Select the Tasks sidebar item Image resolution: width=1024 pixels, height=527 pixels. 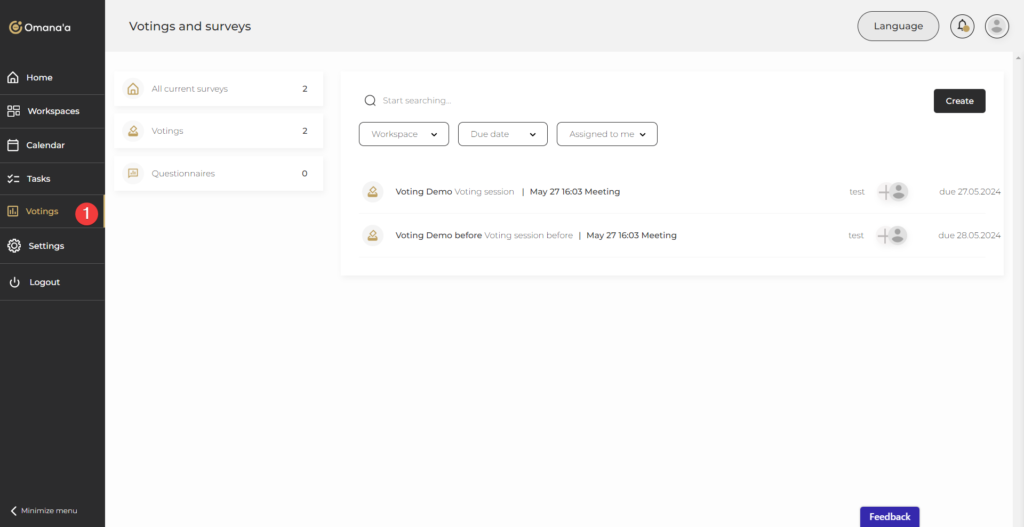click(39, 179)
